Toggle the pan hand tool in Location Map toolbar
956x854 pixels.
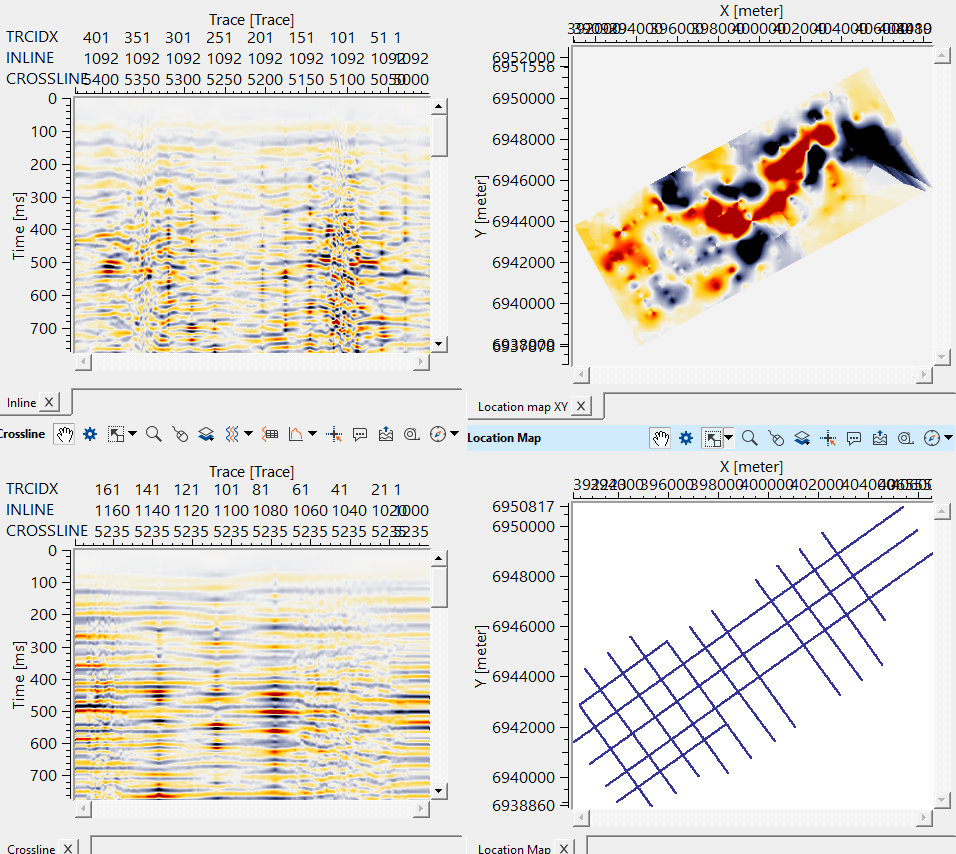[x=660, y=438]
